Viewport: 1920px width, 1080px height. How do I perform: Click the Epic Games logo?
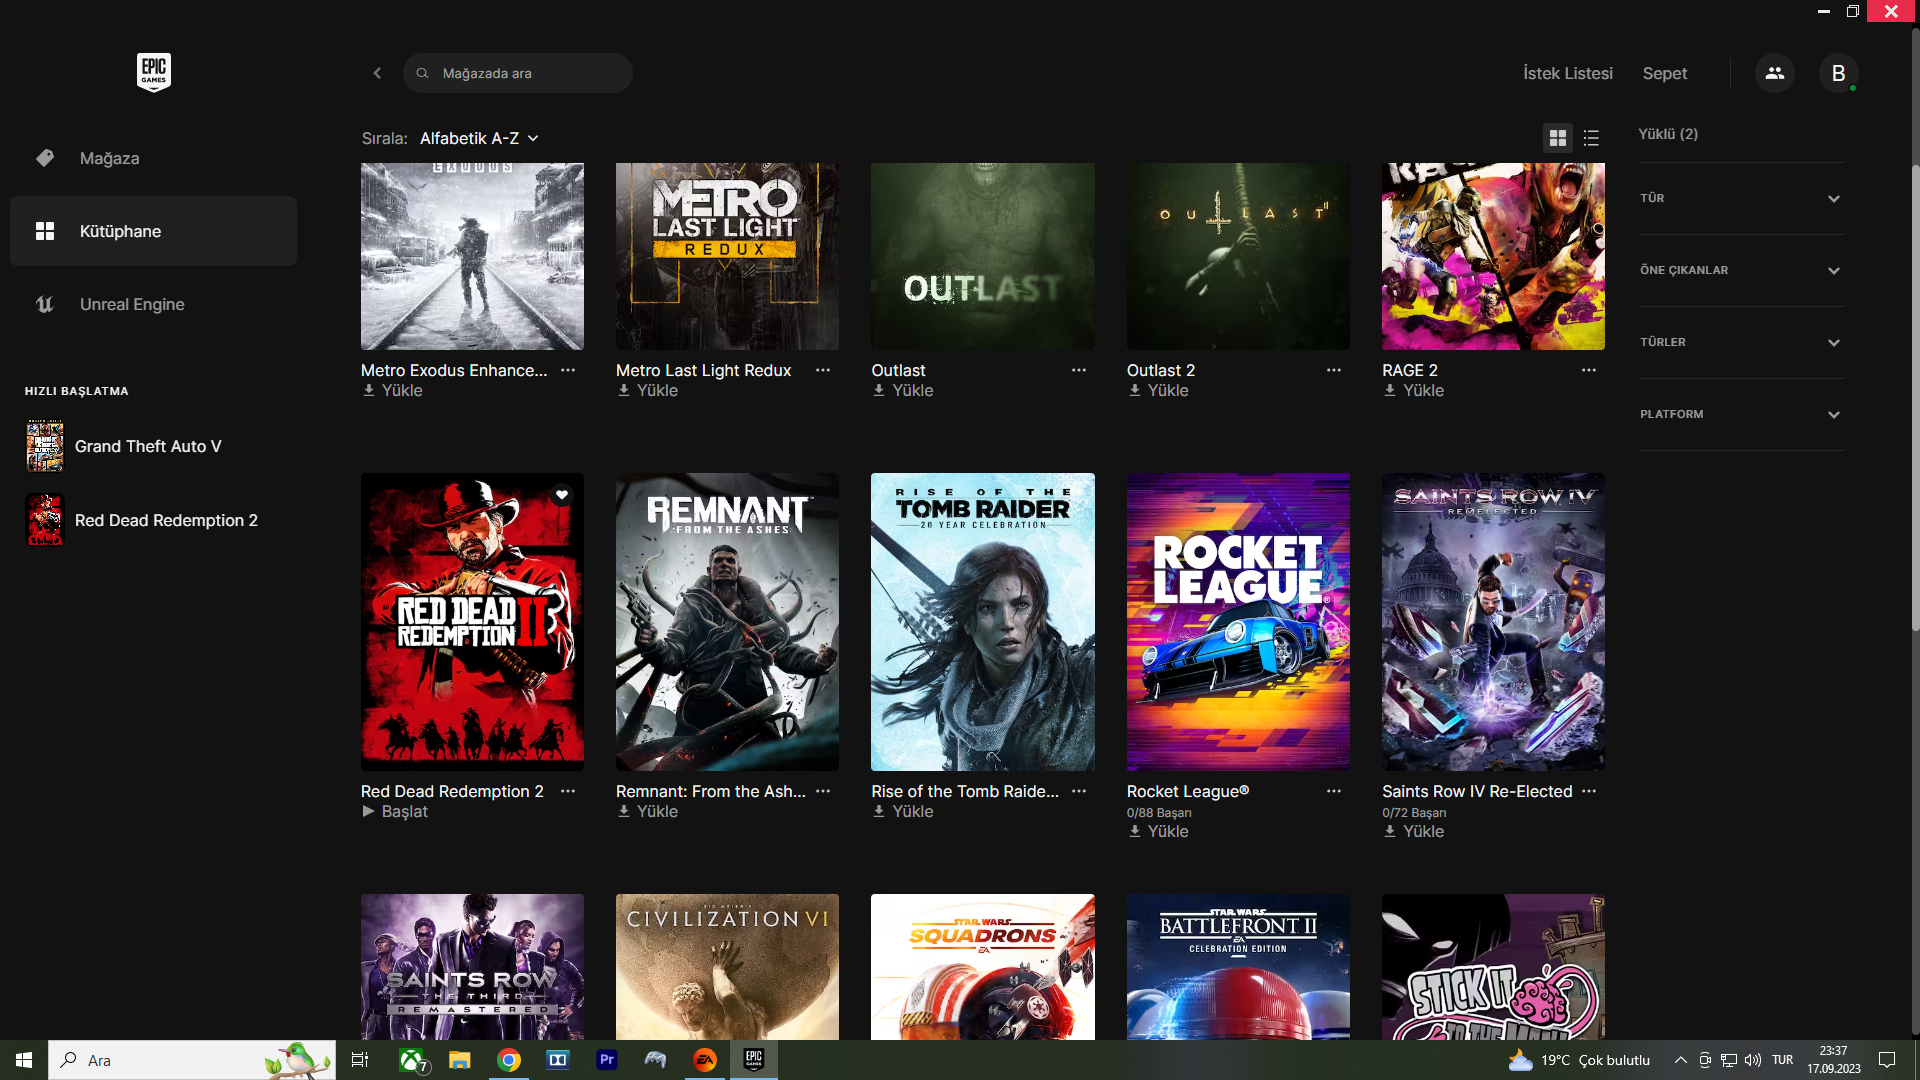tap(154, 73)
